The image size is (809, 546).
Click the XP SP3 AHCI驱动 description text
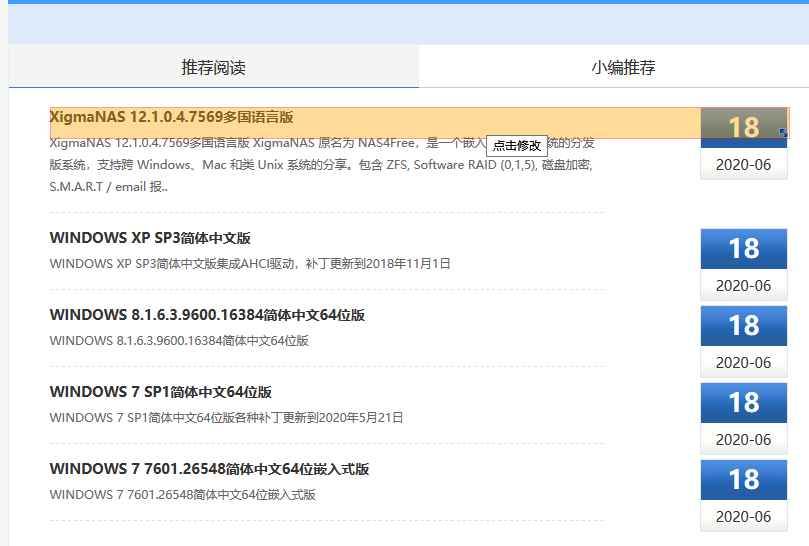click(x=250, y=263)
